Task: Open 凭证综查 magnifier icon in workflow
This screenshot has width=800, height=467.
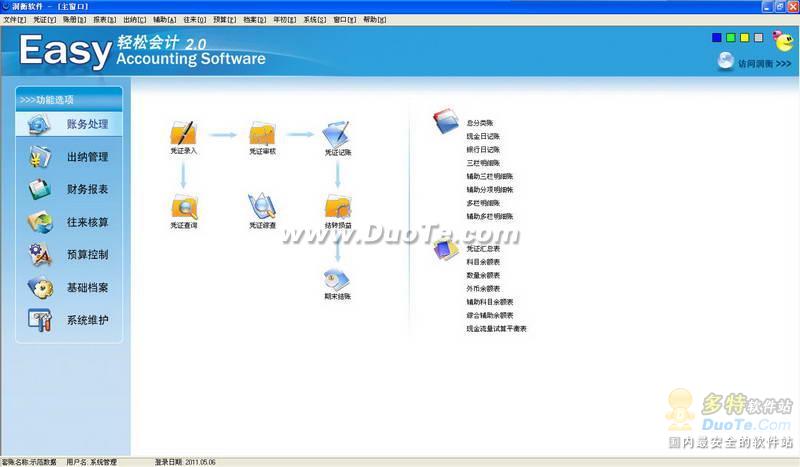Action: (262, 211)
